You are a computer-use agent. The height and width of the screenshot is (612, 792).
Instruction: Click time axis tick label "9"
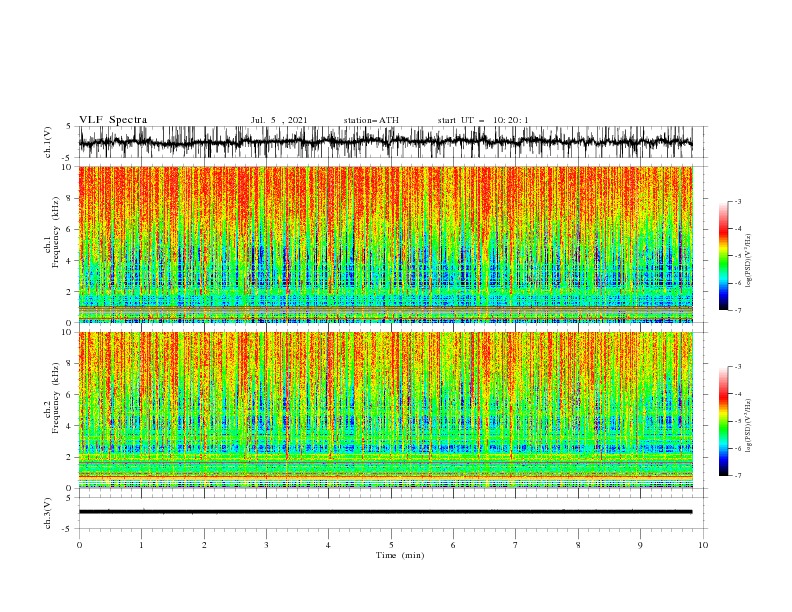pos(640,545)
